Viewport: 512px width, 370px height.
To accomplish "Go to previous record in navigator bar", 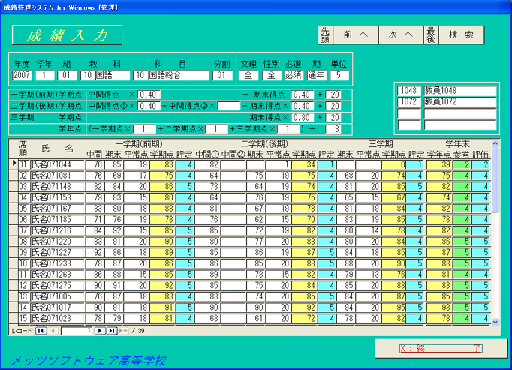I will (53, 331).
